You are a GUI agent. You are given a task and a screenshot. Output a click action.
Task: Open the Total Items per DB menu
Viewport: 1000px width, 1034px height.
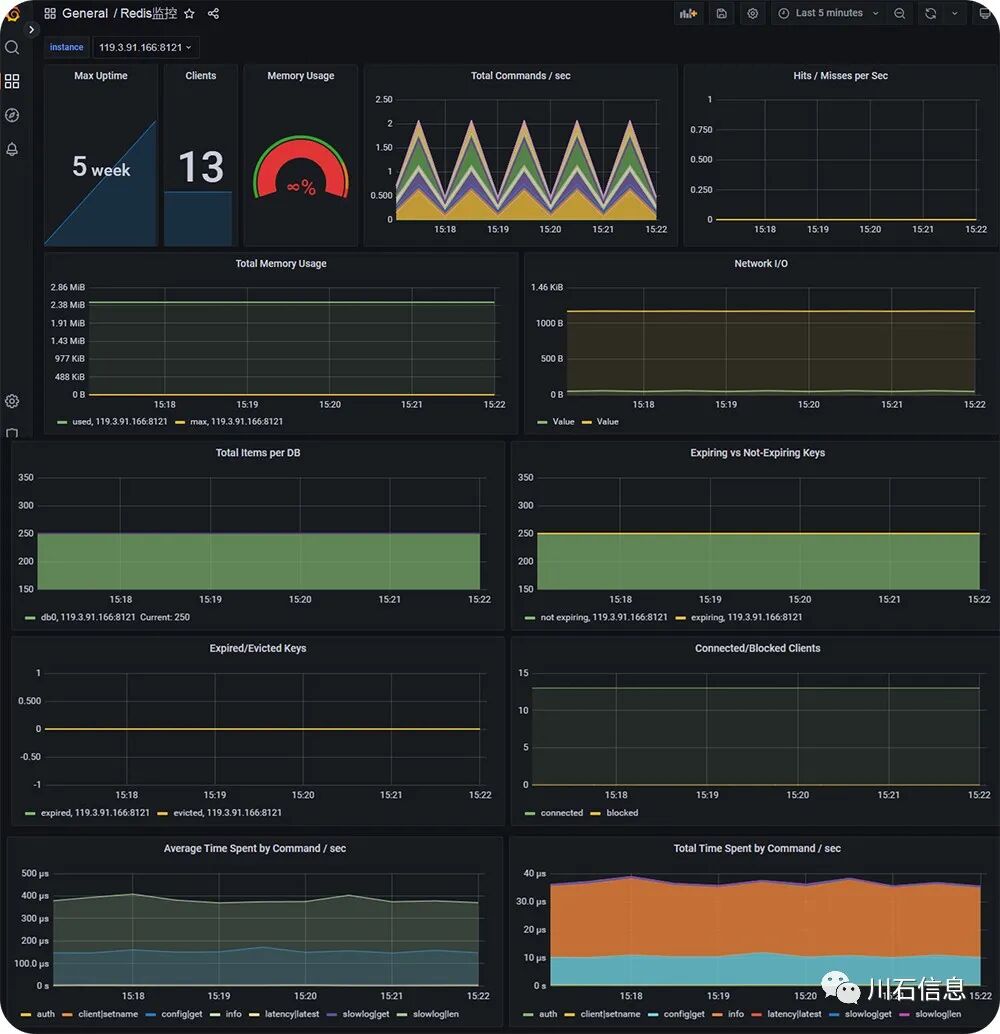pos(258,453)
